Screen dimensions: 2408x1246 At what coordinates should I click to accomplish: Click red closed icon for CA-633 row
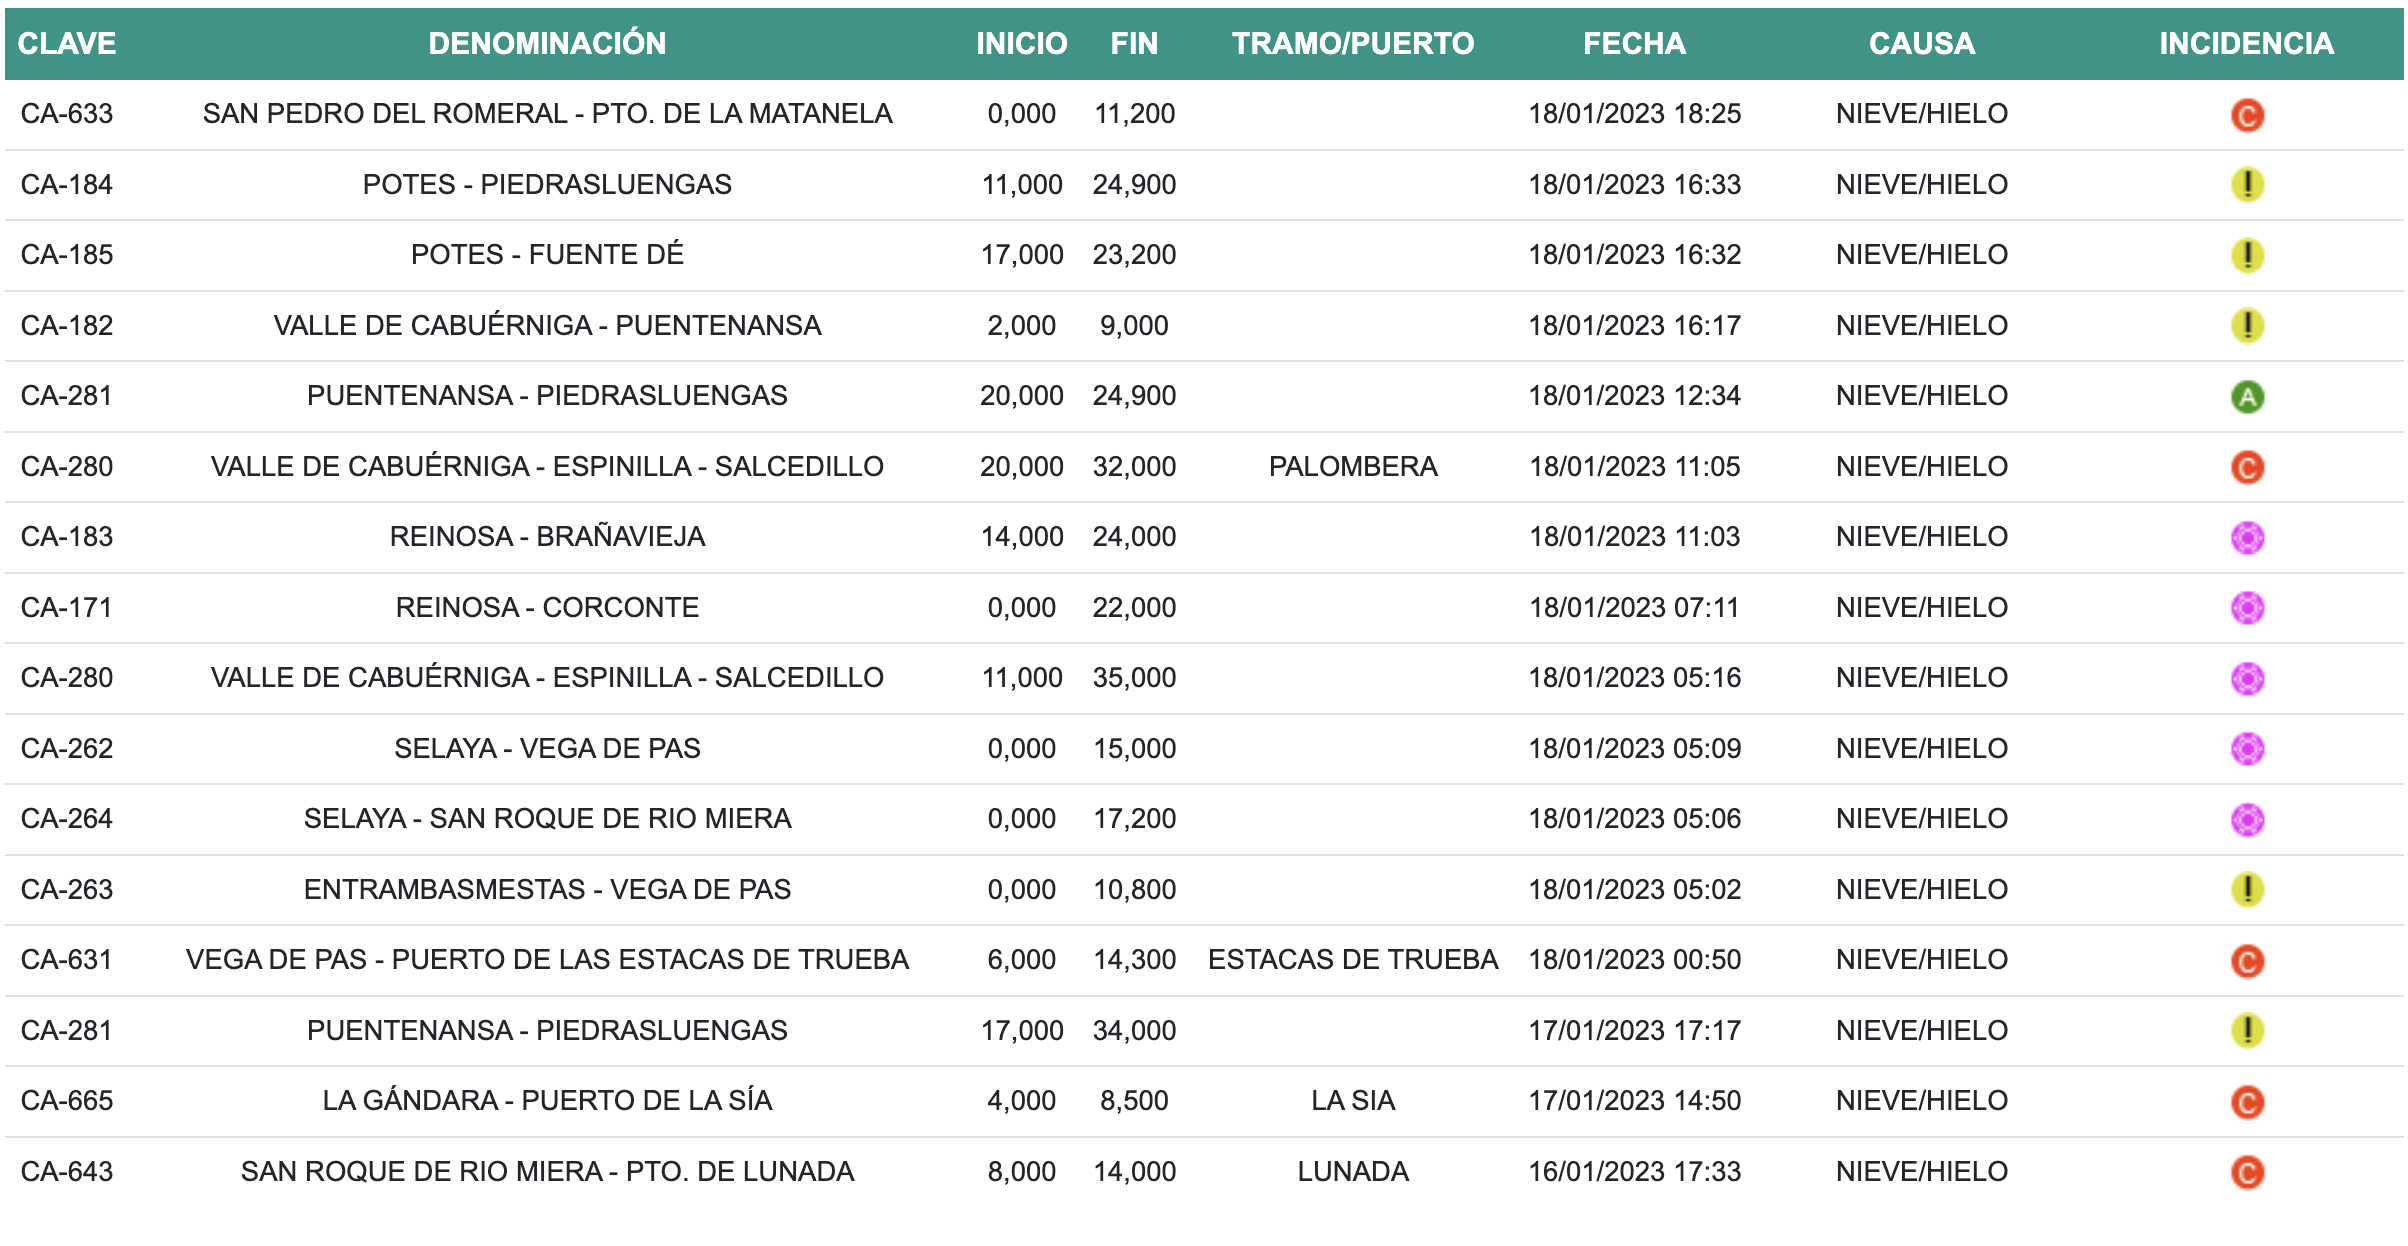click(x=2246, y=115)
